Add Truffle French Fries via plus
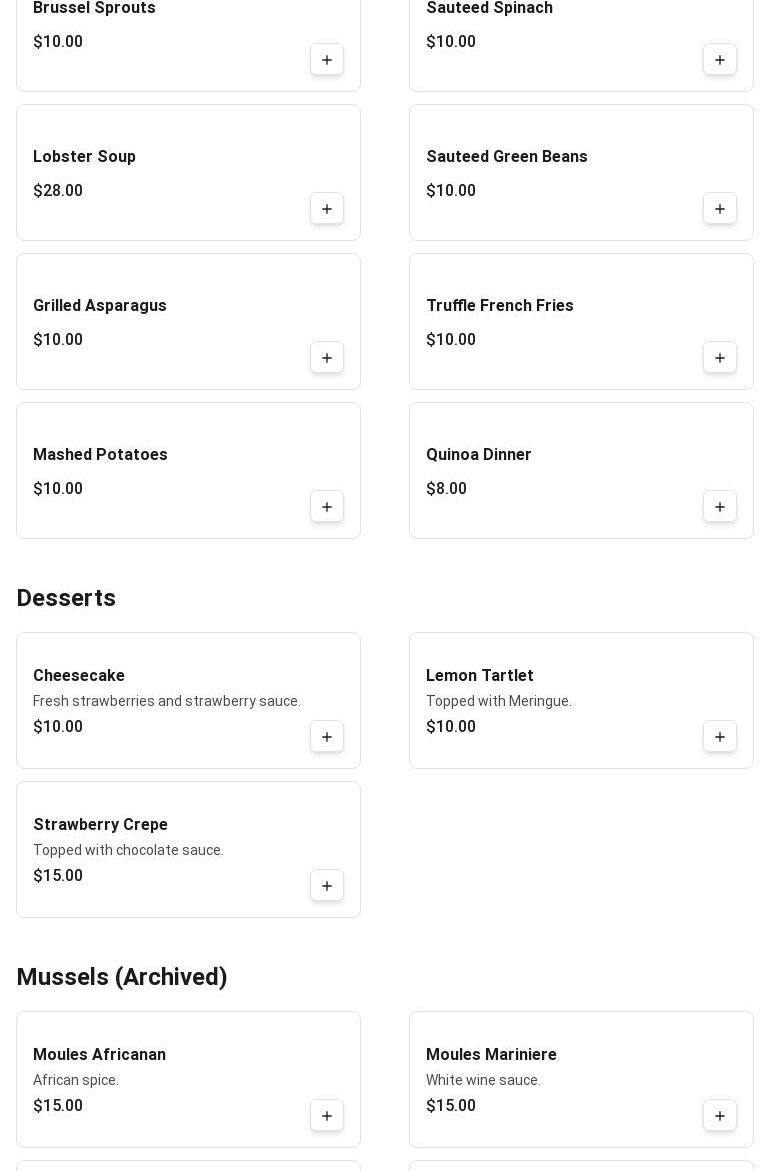The width and height of the screenshot is (770, 1171). point(720,358)
